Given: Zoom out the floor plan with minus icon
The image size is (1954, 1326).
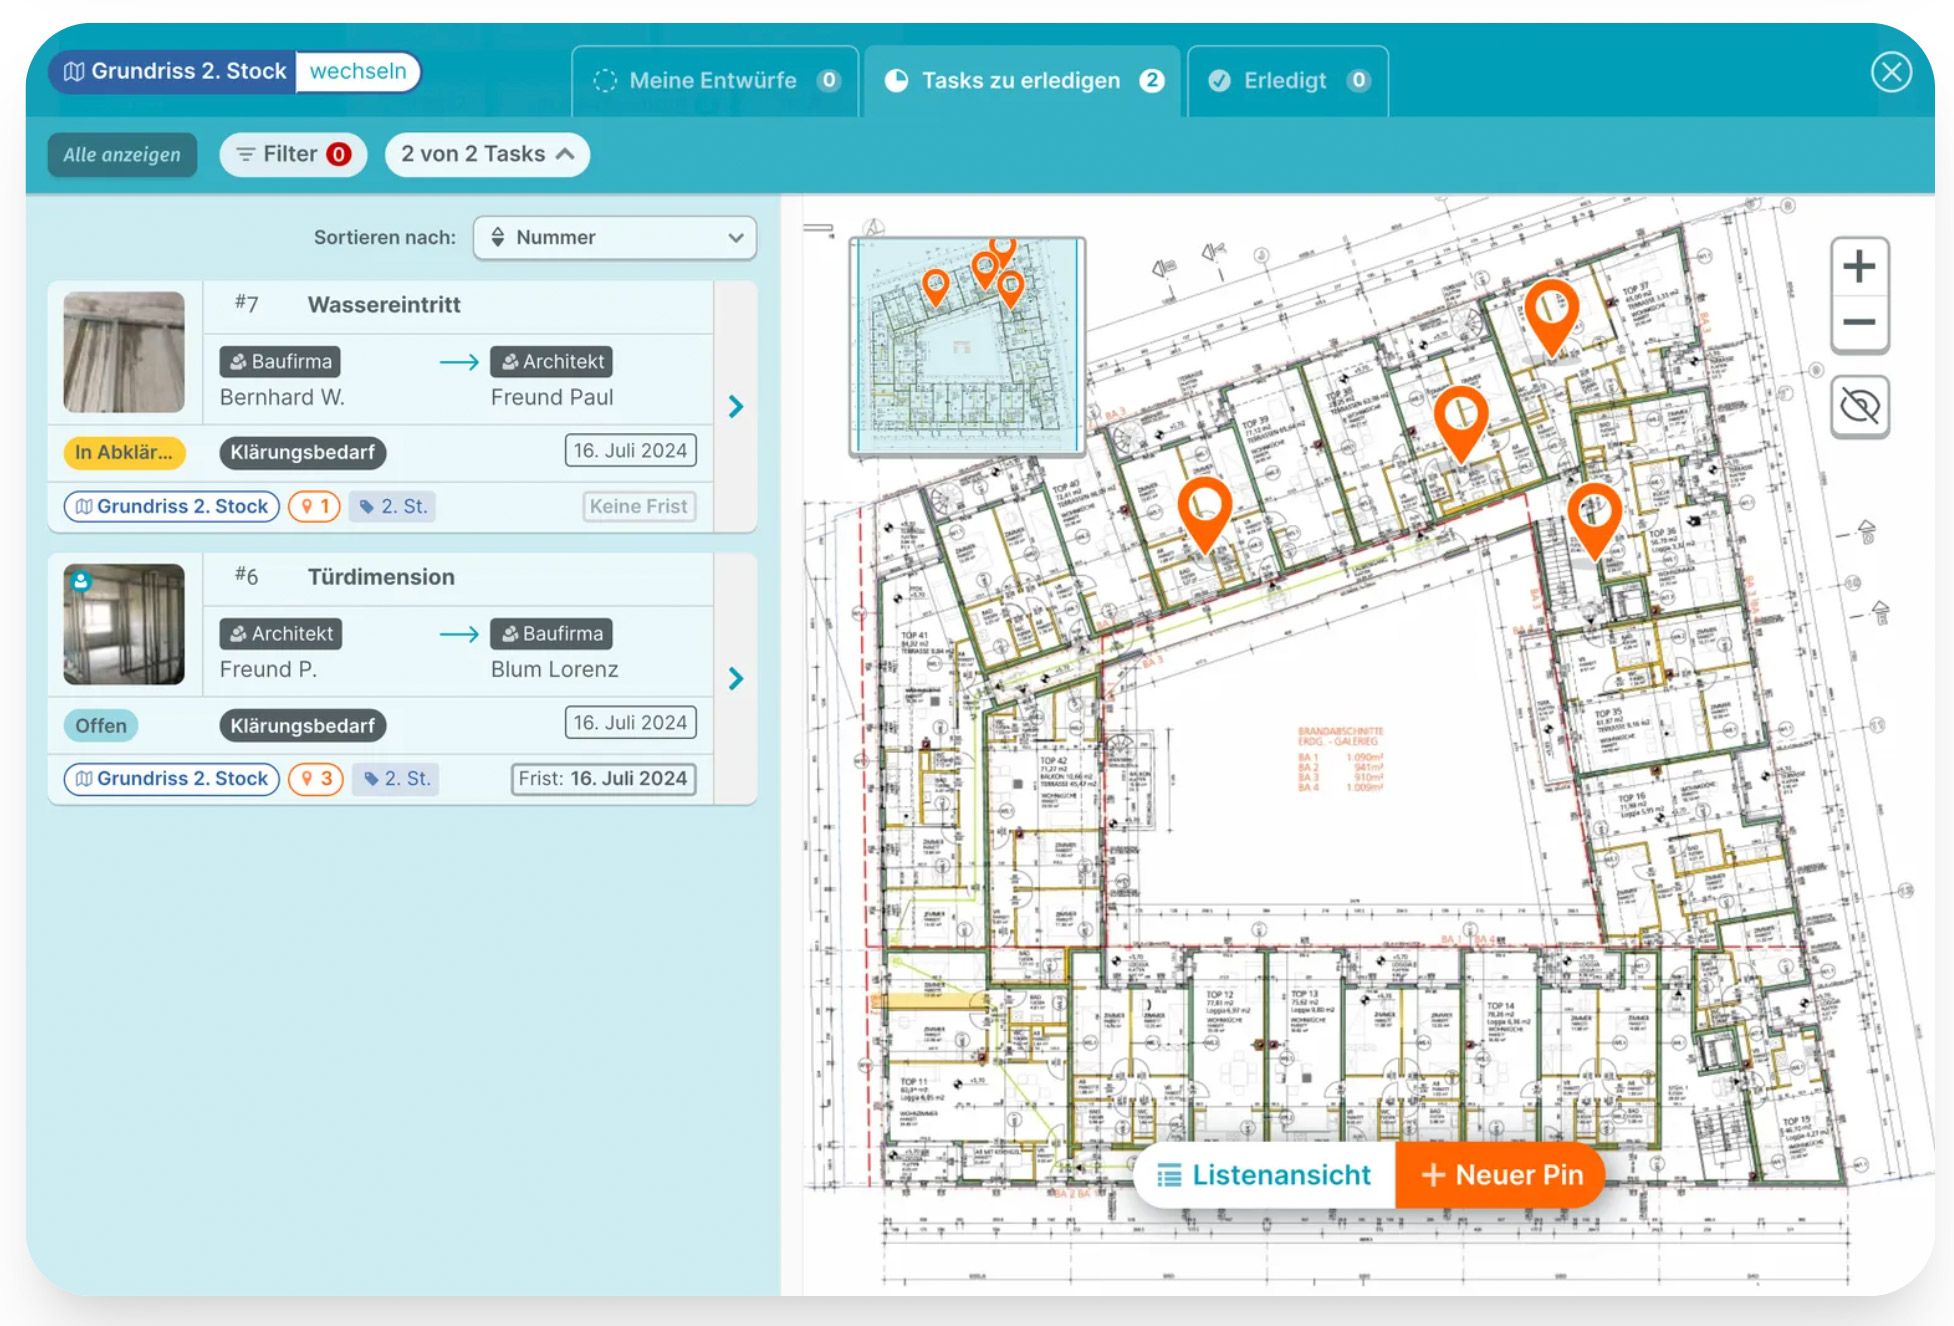Looking at the screenshot, I should click(x=1859, y=323).
